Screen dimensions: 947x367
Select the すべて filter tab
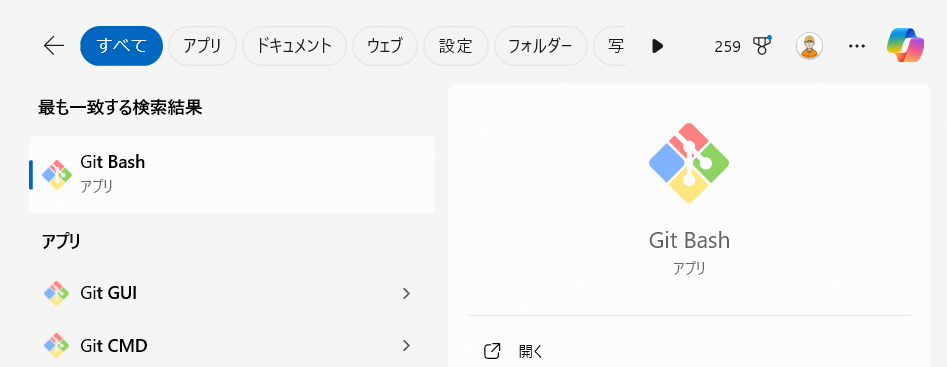tap(121, 46)
